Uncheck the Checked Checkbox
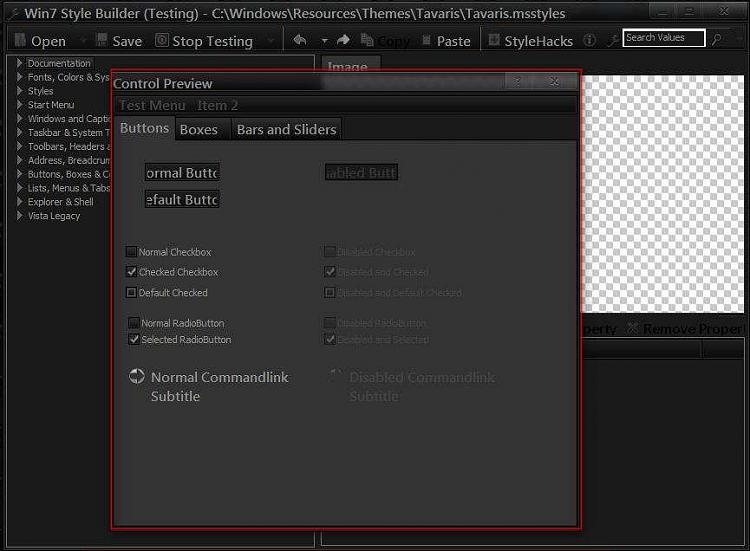 [131, 272]
